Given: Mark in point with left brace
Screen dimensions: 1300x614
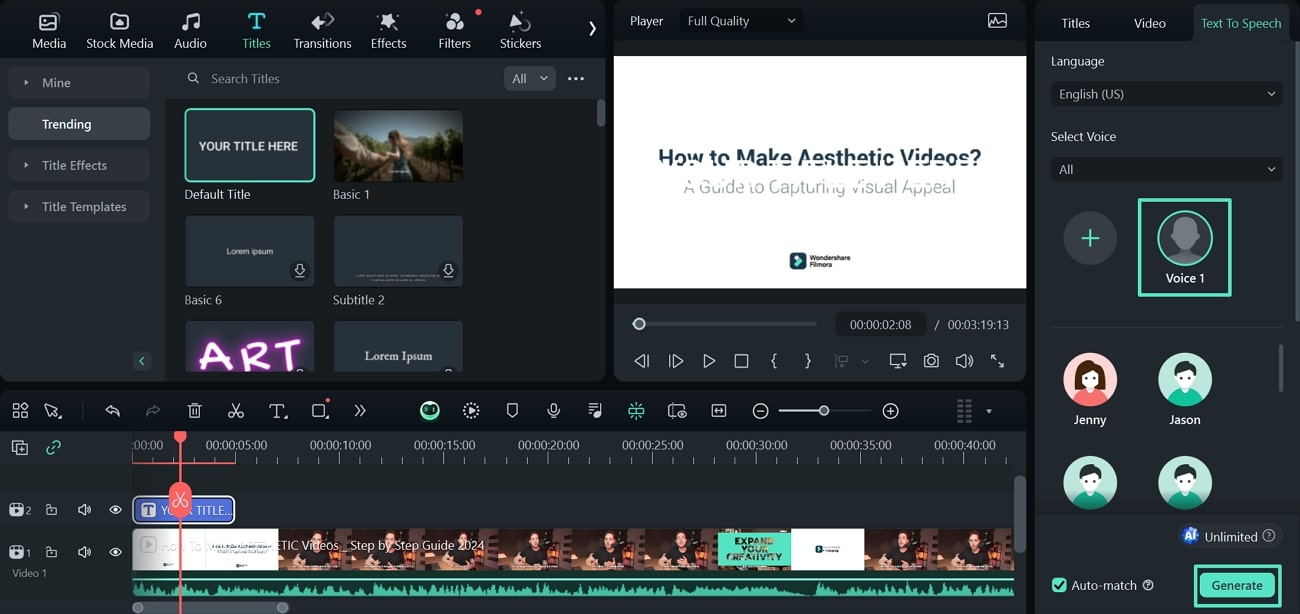Looking at the screenshot, I should pos(774,361).
